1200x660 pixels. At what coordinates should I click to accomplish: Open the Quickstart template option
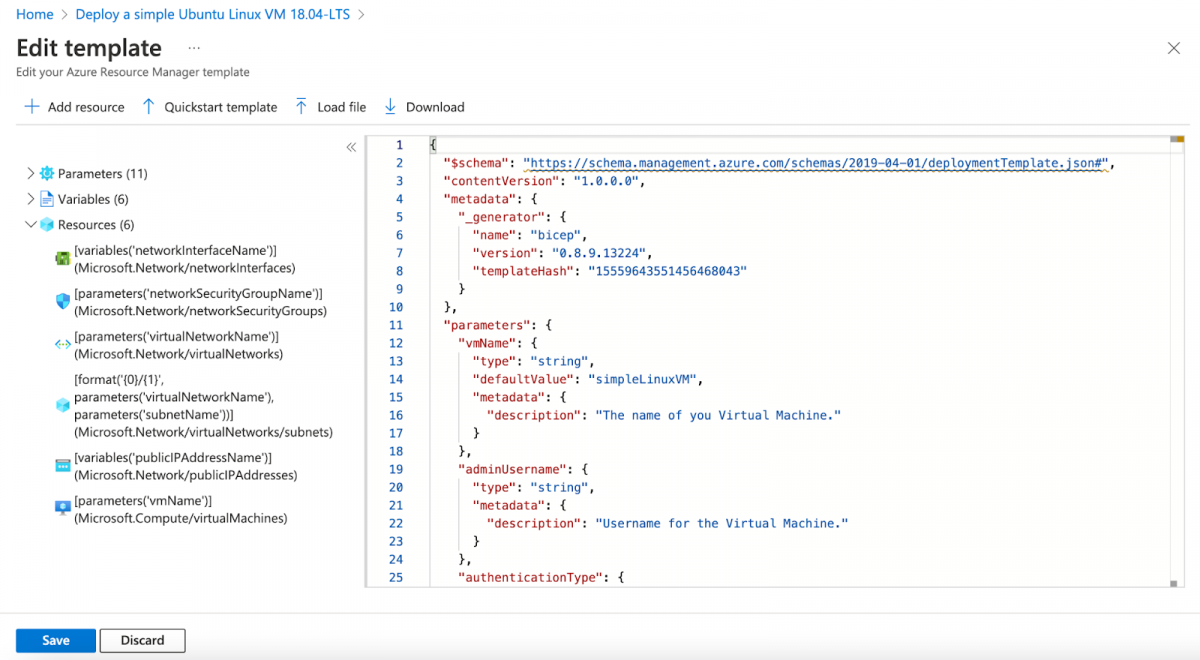(x=209, y=107)
